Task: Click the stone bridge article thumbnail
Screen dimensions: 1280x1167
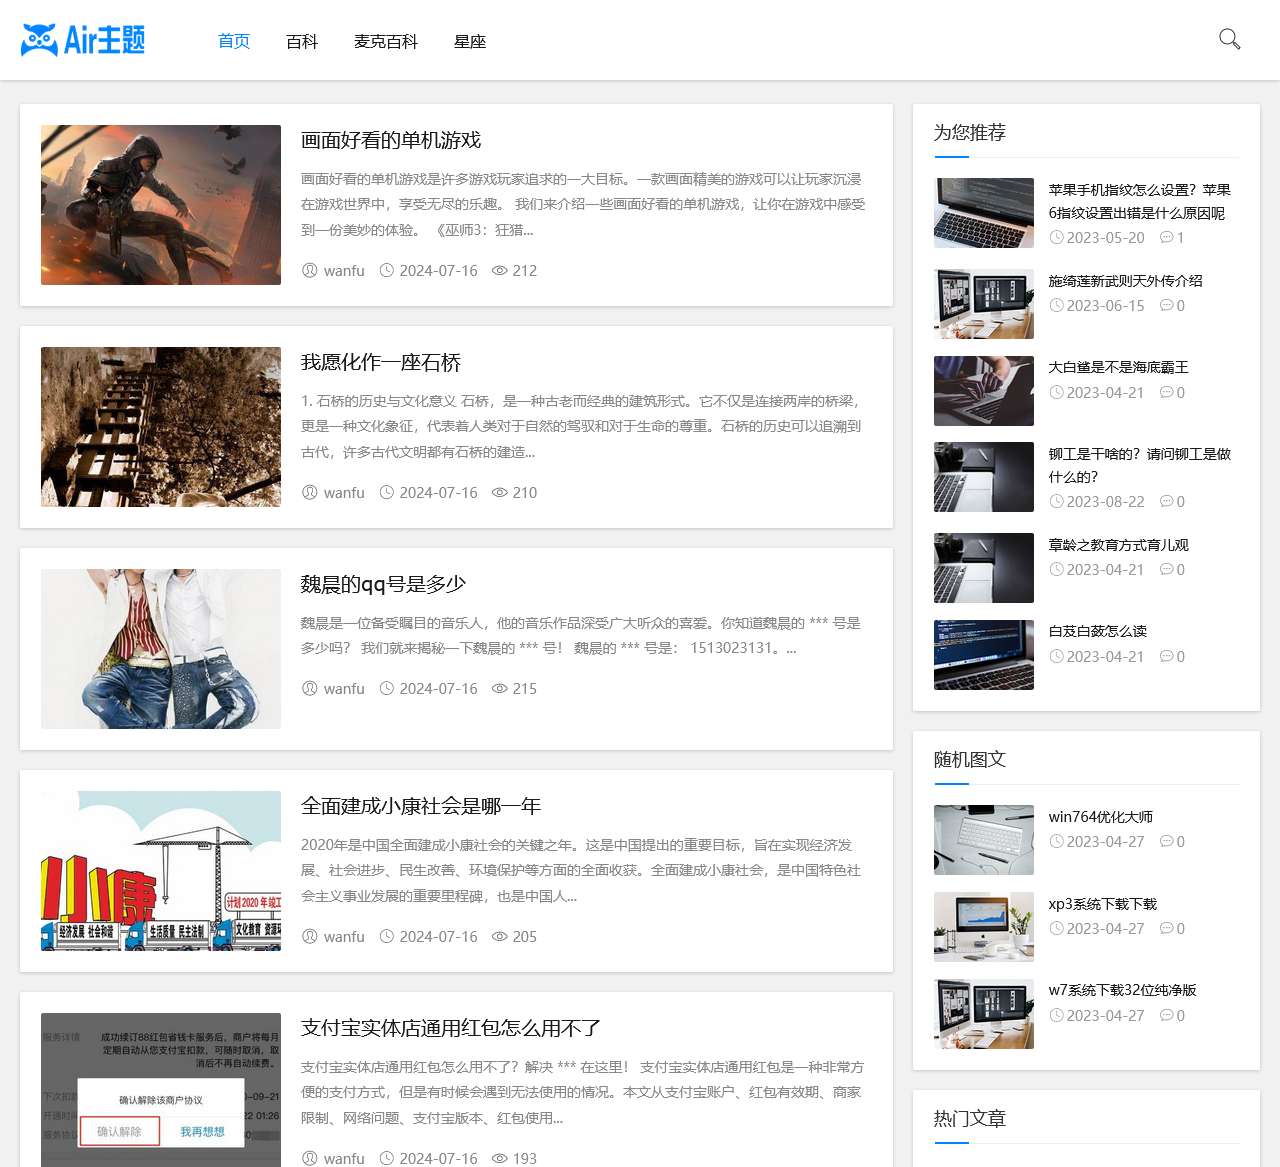Action: click(161, 427)
